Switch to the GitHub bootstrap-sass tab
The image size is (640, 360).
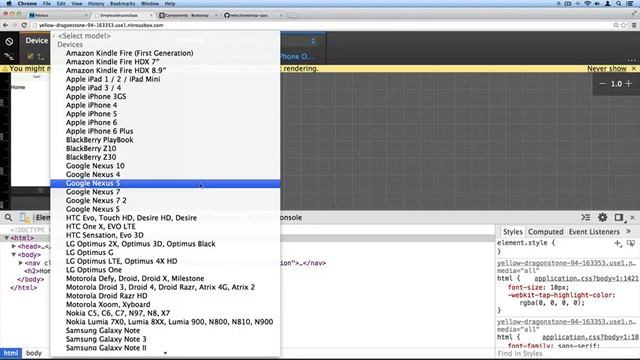[253, 15]
